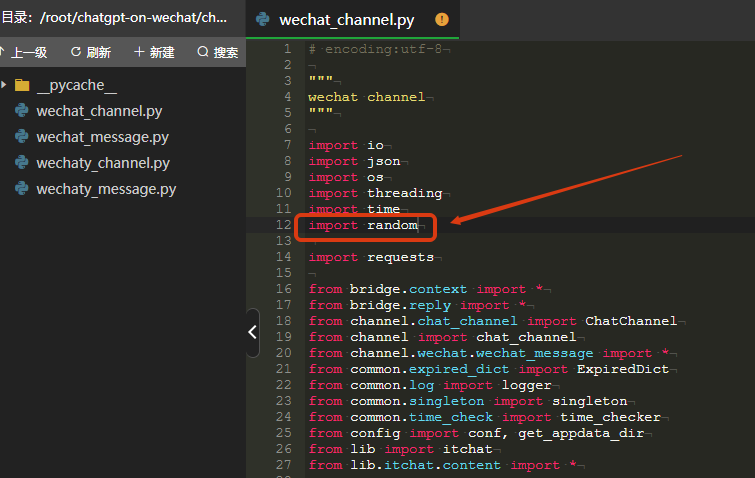The height and width of the screenshot is (478, 755).
Task: Select wechat_message.py in file list
Action: (103, 137)
